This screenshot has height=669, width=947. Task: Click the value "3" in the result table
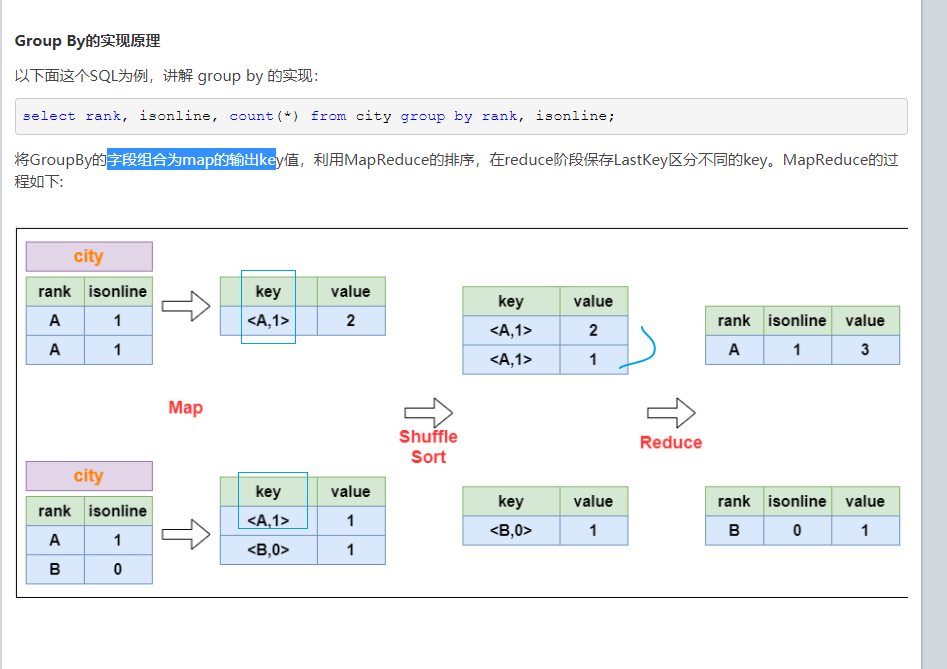865,350
